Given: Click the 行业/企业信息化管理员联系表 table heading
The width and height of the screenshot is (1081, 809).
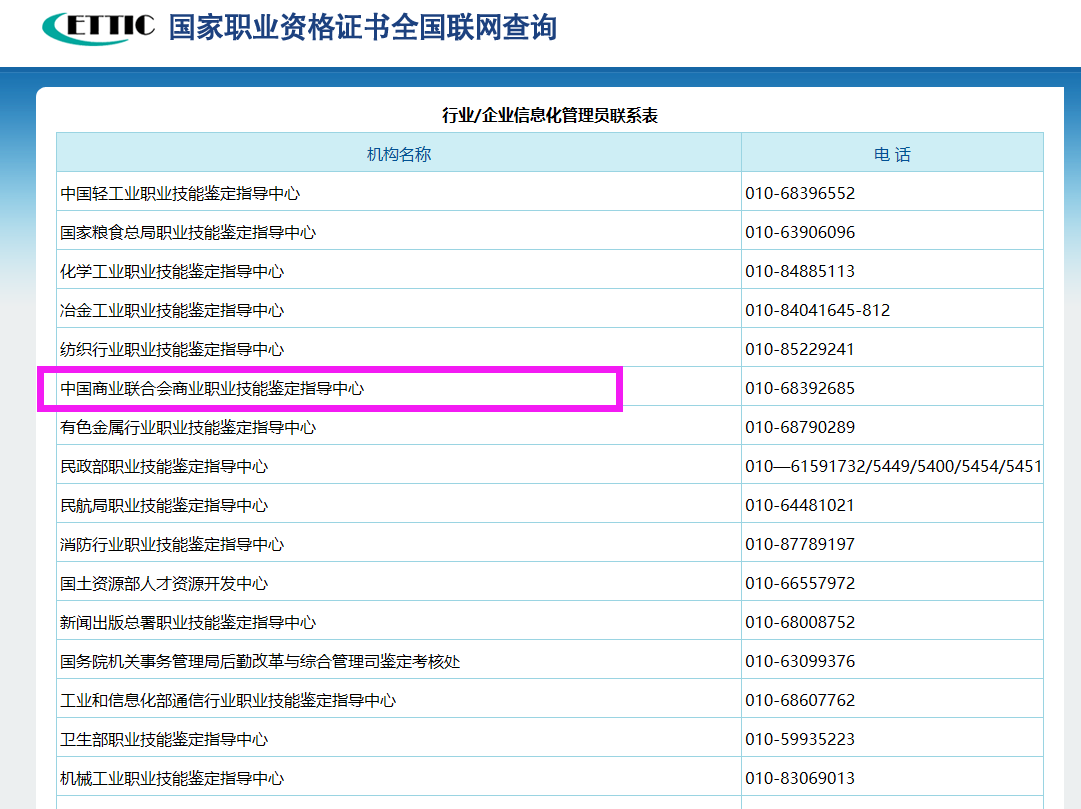Looking at the screenshot, I should (x=549, y=115).
